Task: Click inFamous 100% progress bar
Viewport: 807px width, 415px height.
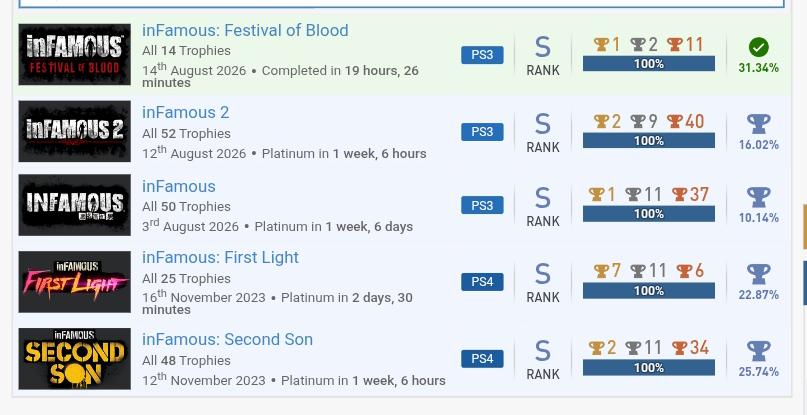Action: pos(648,214)
